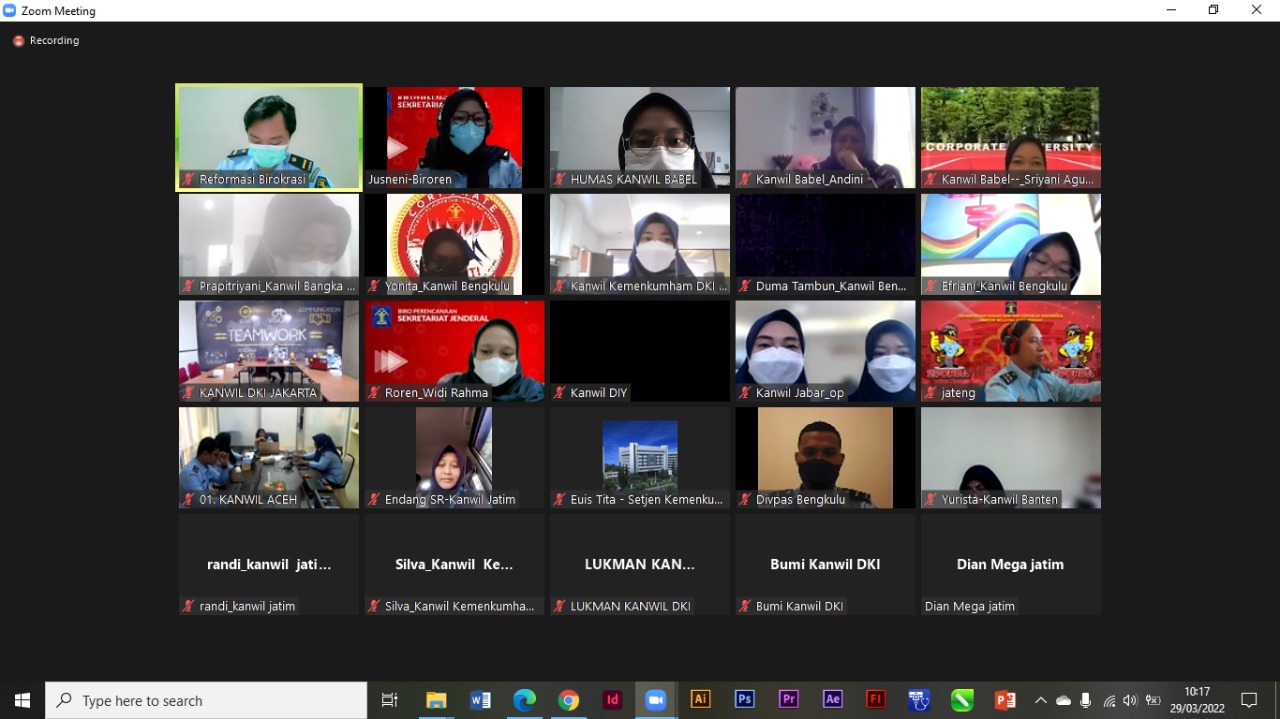This screenshot has height=719, width=1280.
Task: Open Adobe After Effects taskbar icon
Action: [832, 700]
